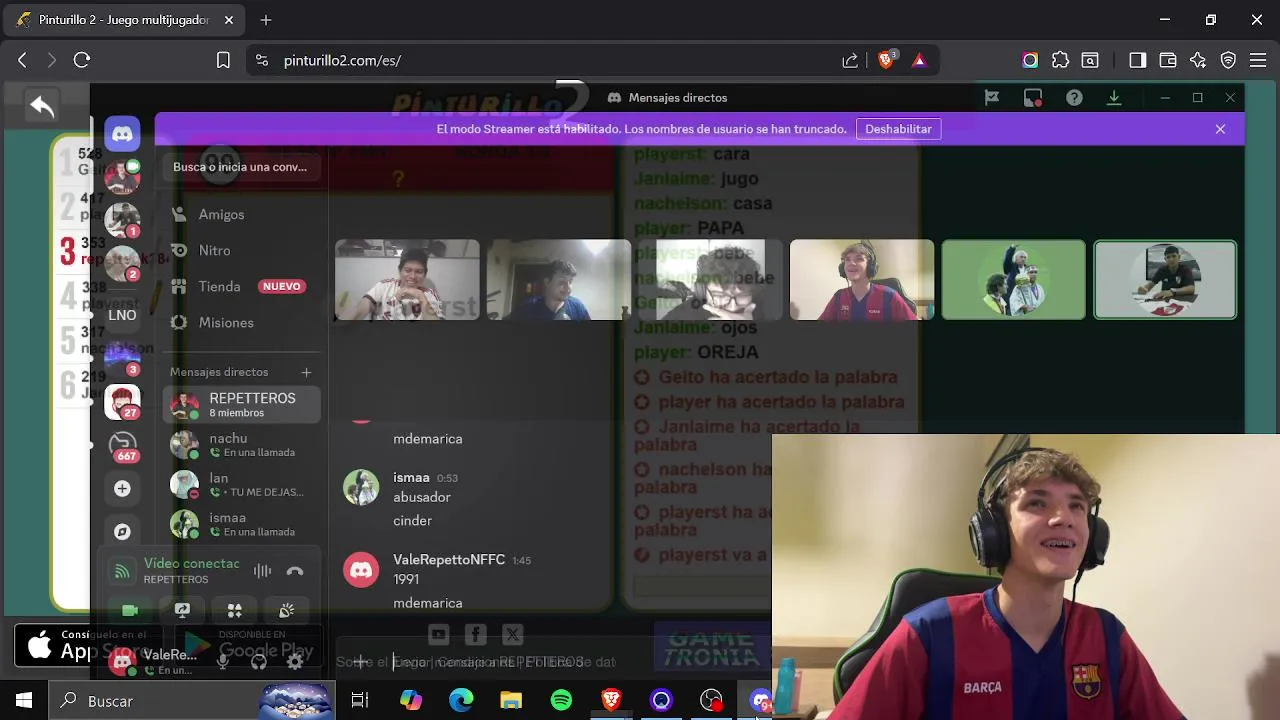Open Brave VPN shield icon
This screenshot has height=720, width=1280.
click(x=1228, y=60)
